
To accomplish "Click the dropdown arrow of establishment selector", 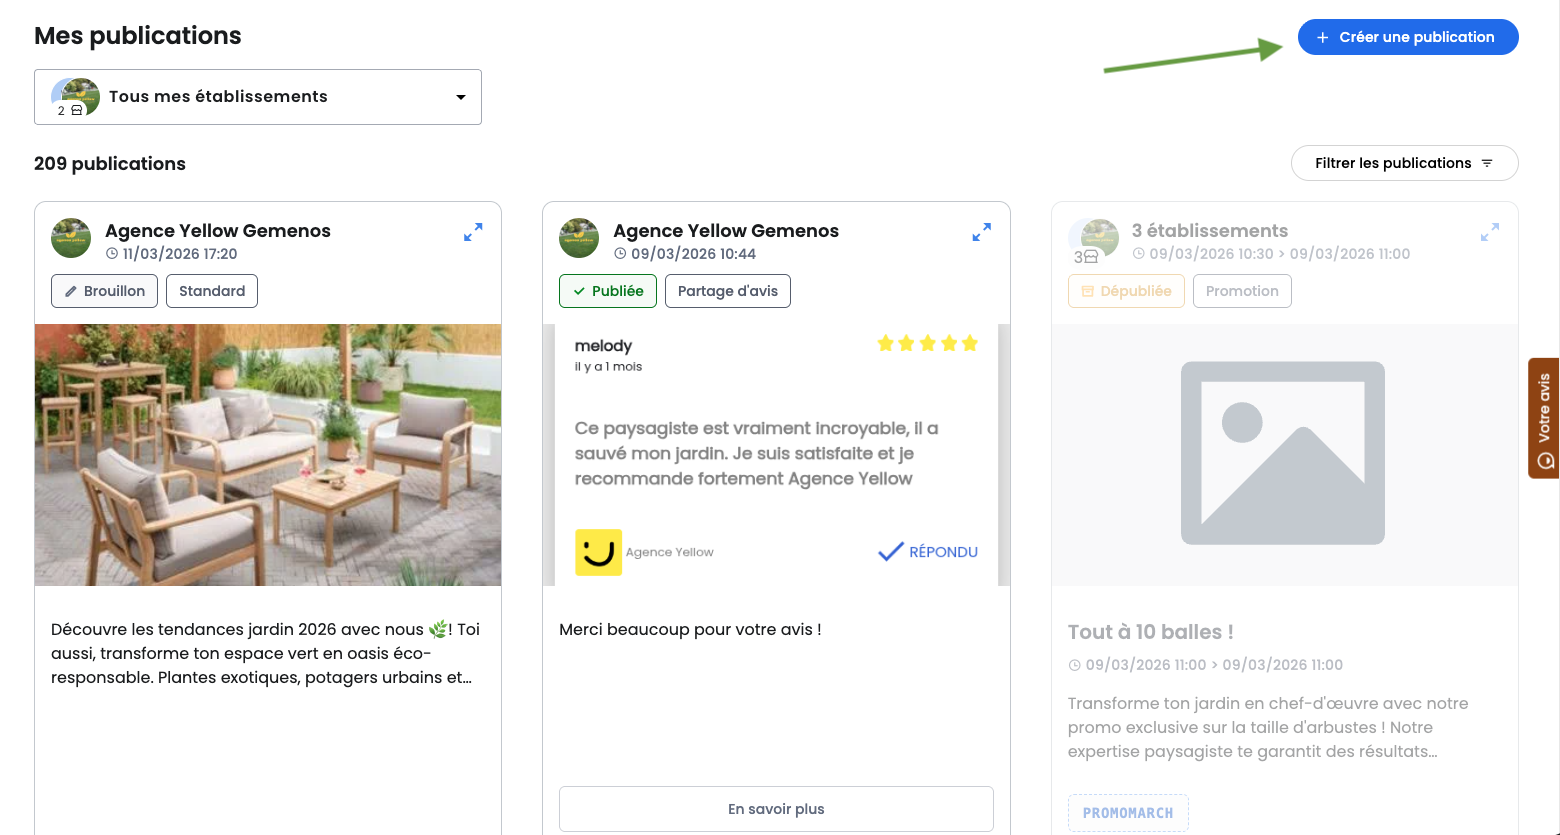I will tap(461, 97).
